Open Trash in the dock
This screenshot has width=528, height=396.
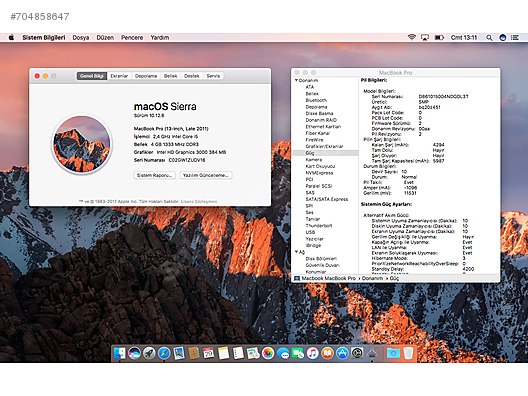click(408, 353)
